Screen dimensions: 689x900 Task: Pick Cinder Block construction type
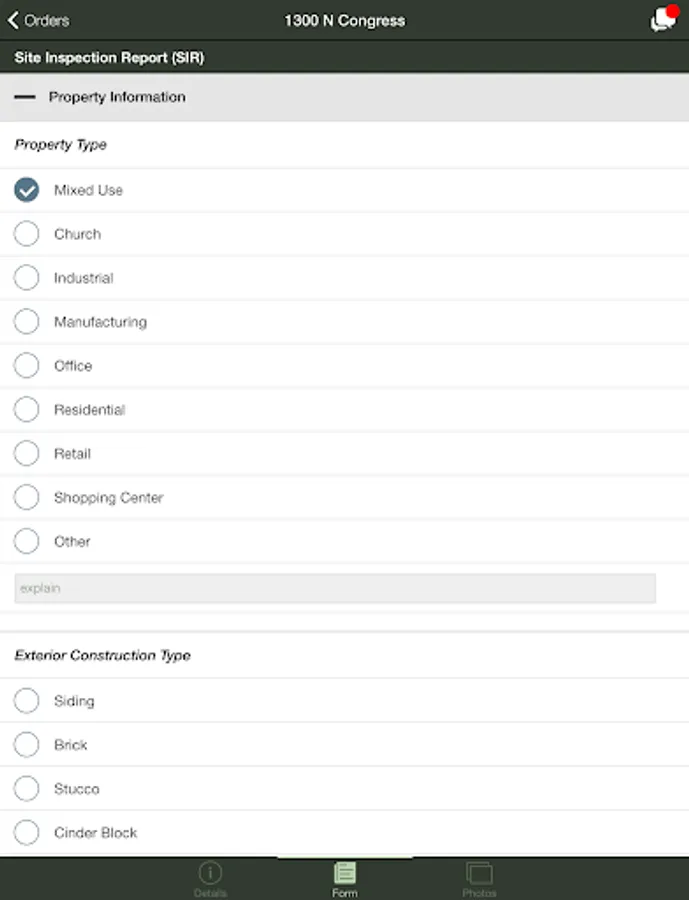pyautogui.click(x=27, y=833)
